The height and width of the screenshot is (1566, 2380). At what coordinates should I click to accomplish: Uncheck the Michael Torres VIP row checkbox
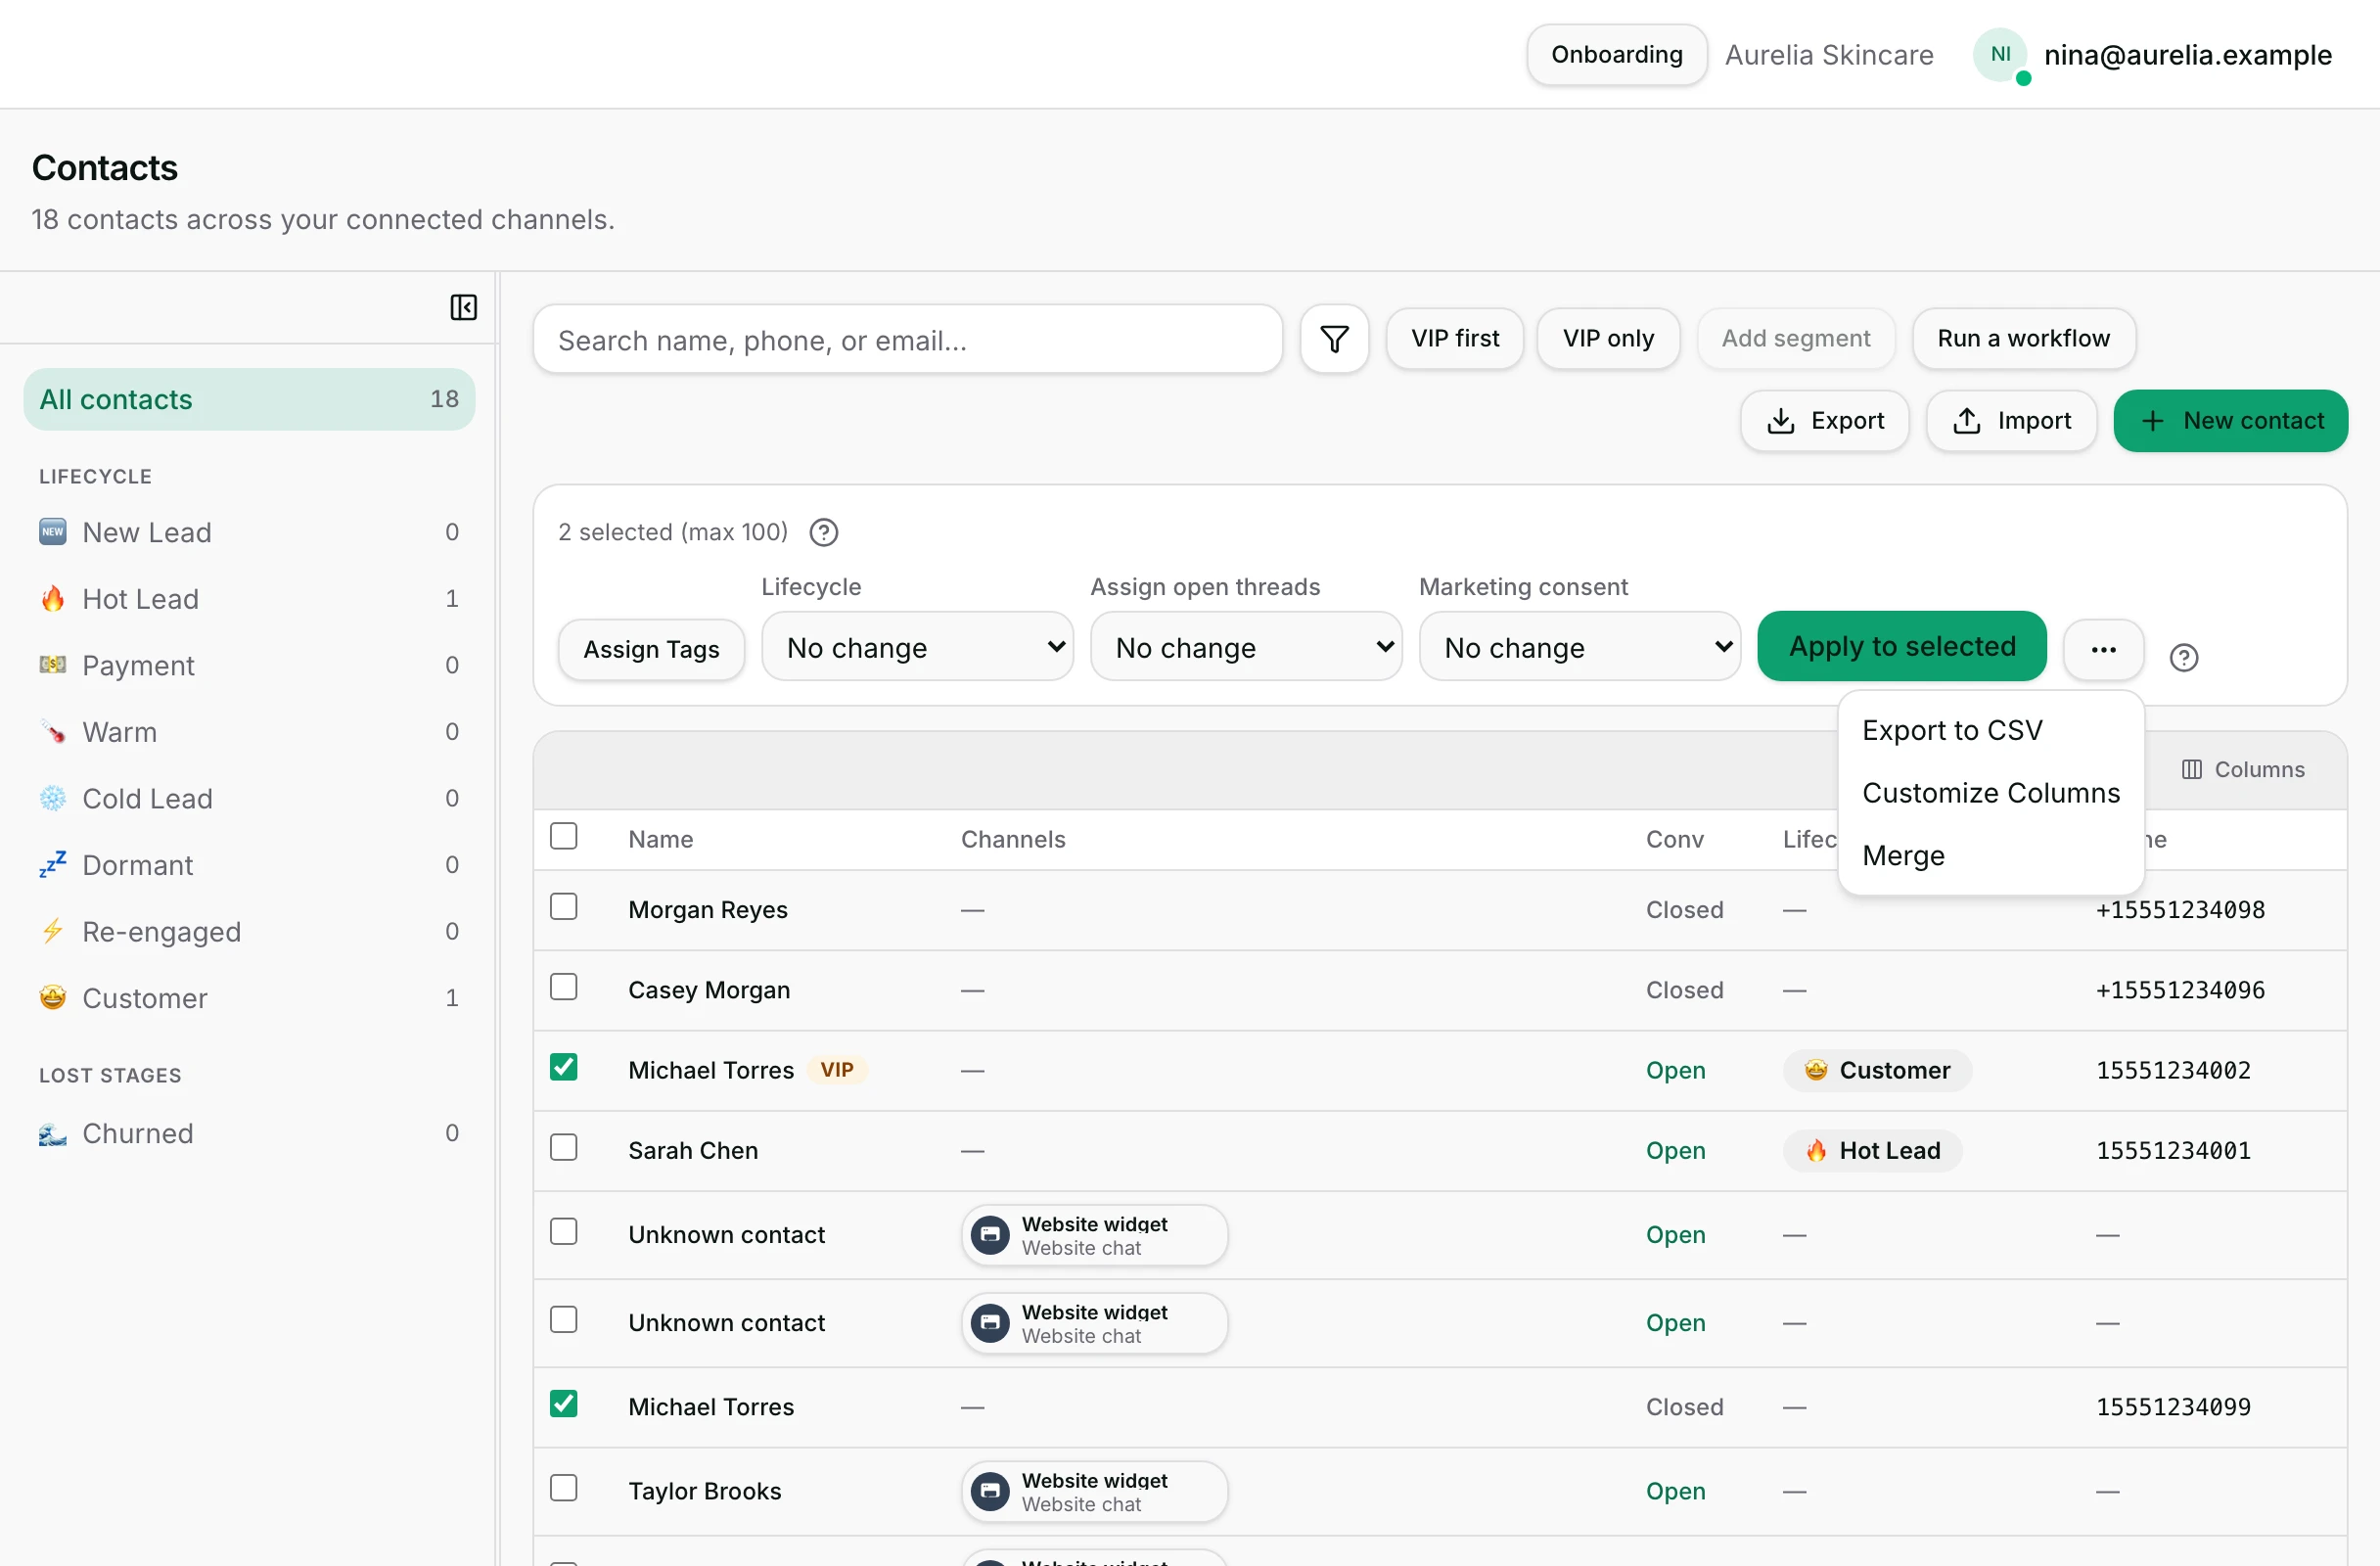click(x=564, y=1066)
